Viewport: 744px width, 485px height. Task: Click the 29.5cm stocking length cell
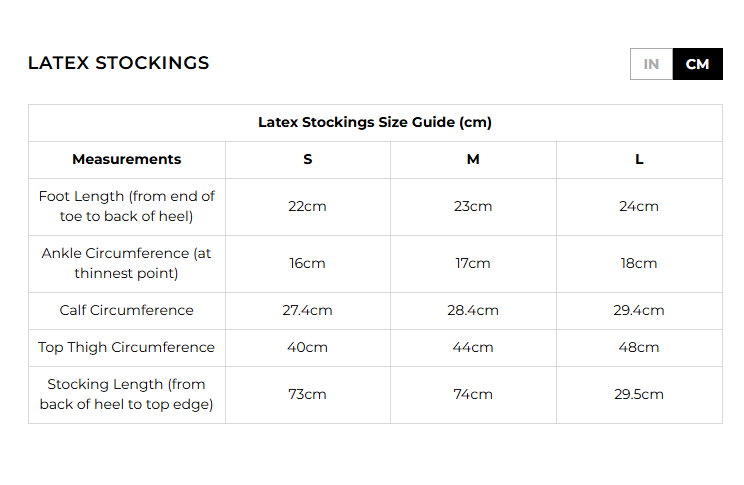click(x=639, y=394)
